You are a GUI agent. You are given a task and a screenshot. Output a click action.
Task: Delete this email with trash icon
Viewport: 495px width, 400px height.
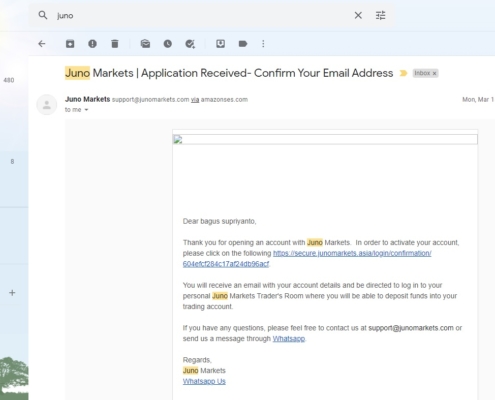(115, 44)
